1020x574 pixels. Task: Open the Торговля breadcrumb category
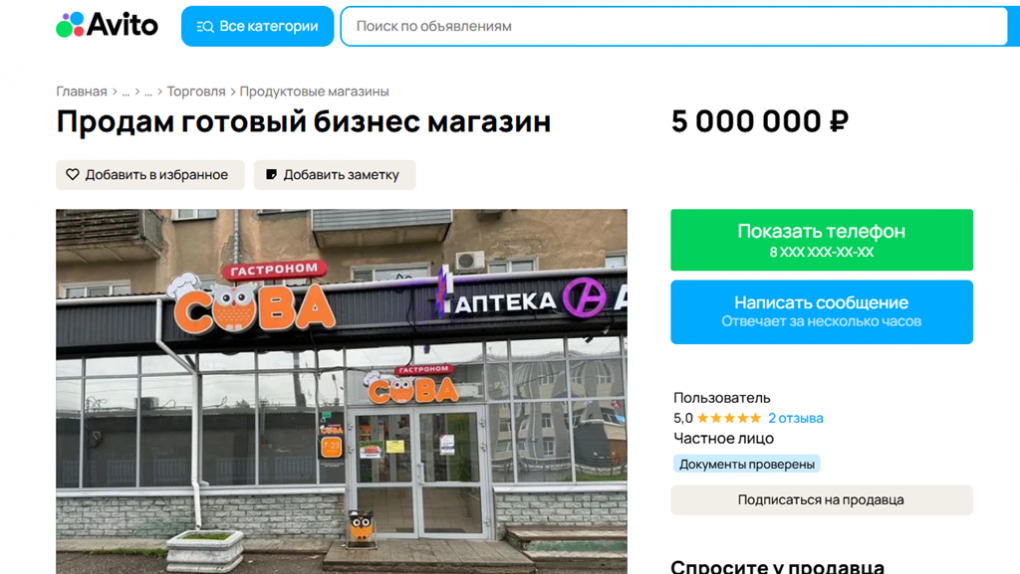tap(196, 92)
